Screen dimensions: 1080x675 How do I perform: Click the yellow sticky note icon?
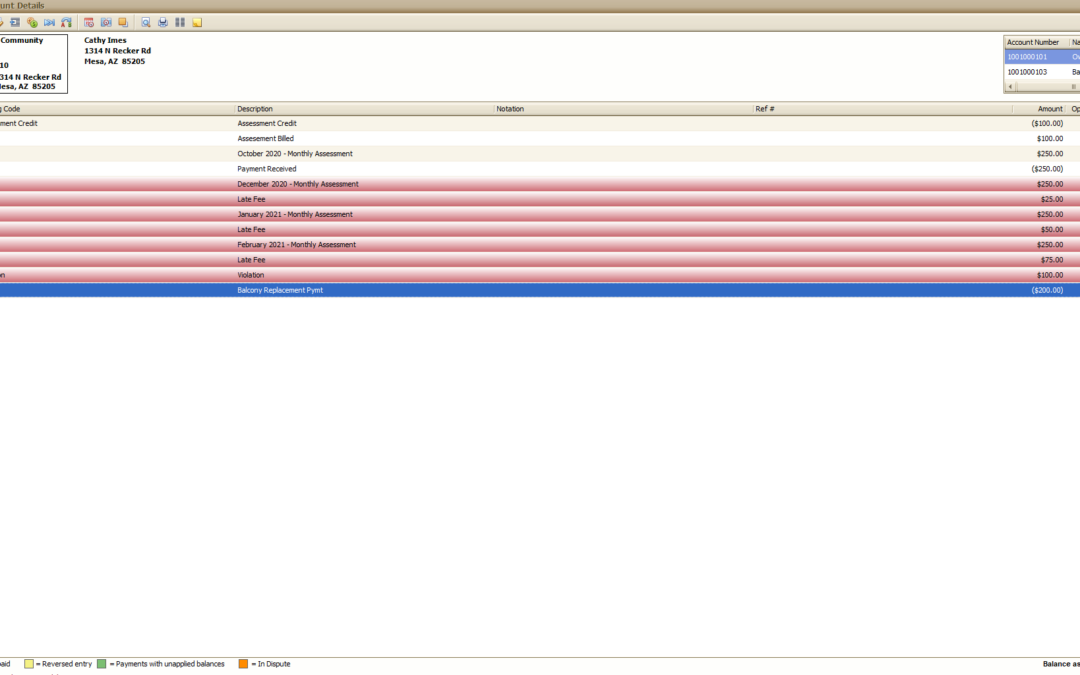pyautogui.click(x=197, y=22)
